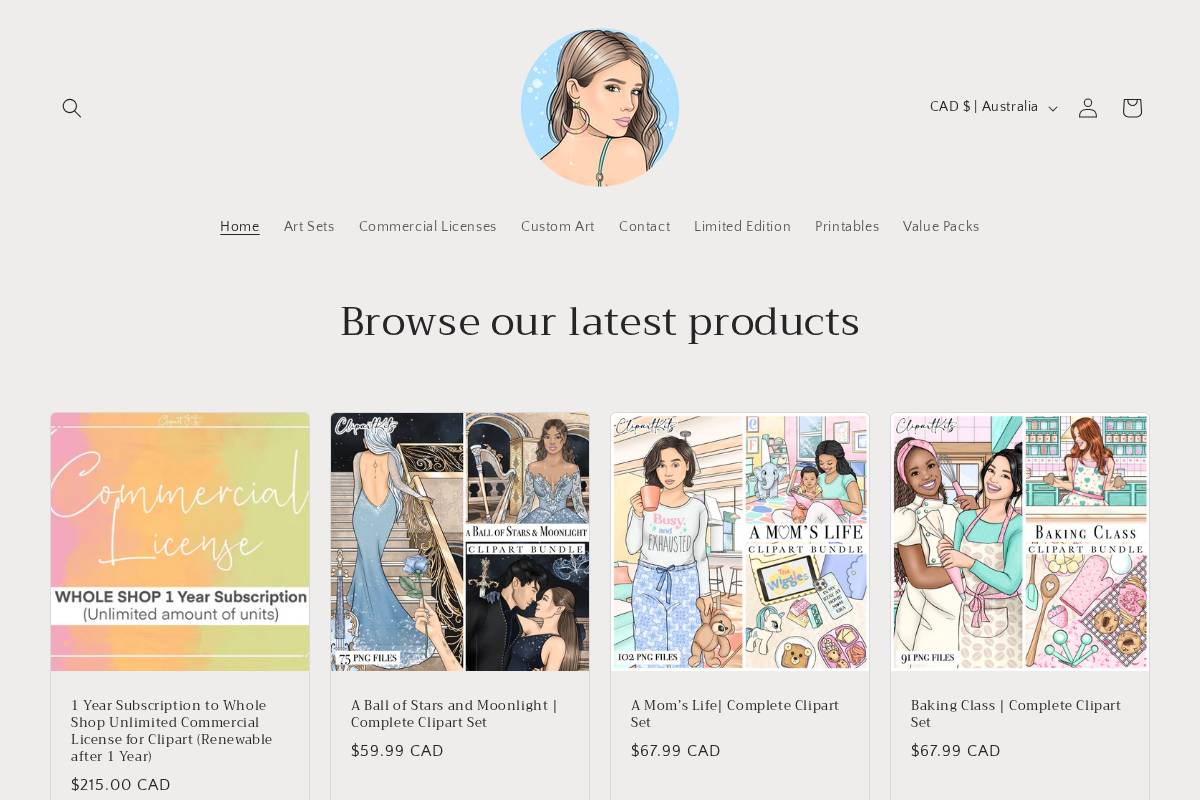
Task: Expand the CAD $ | Australia selector
Action: pos(993,107)
